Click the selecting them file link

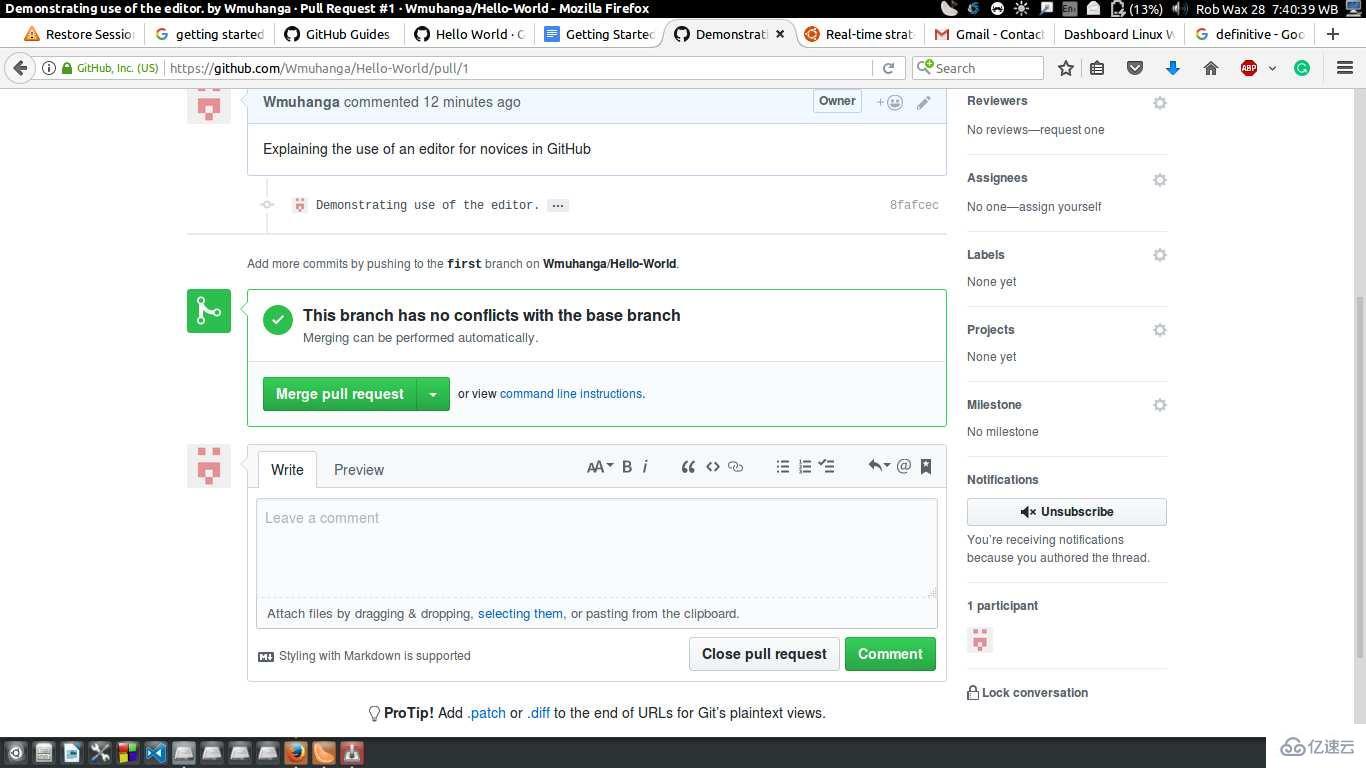click(x=520, y=614)
